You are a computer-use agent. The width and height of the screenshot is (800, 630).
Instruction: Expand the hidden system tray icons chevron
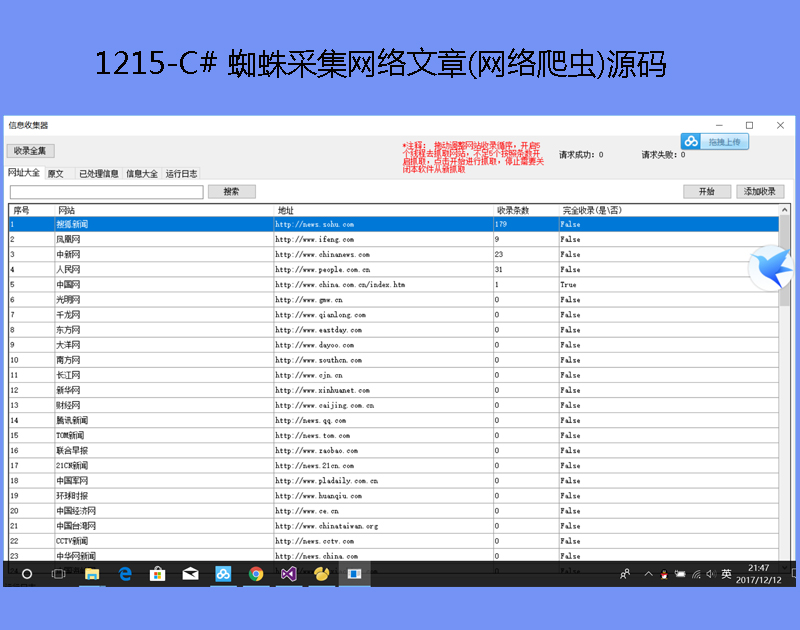tap(647, 574)
